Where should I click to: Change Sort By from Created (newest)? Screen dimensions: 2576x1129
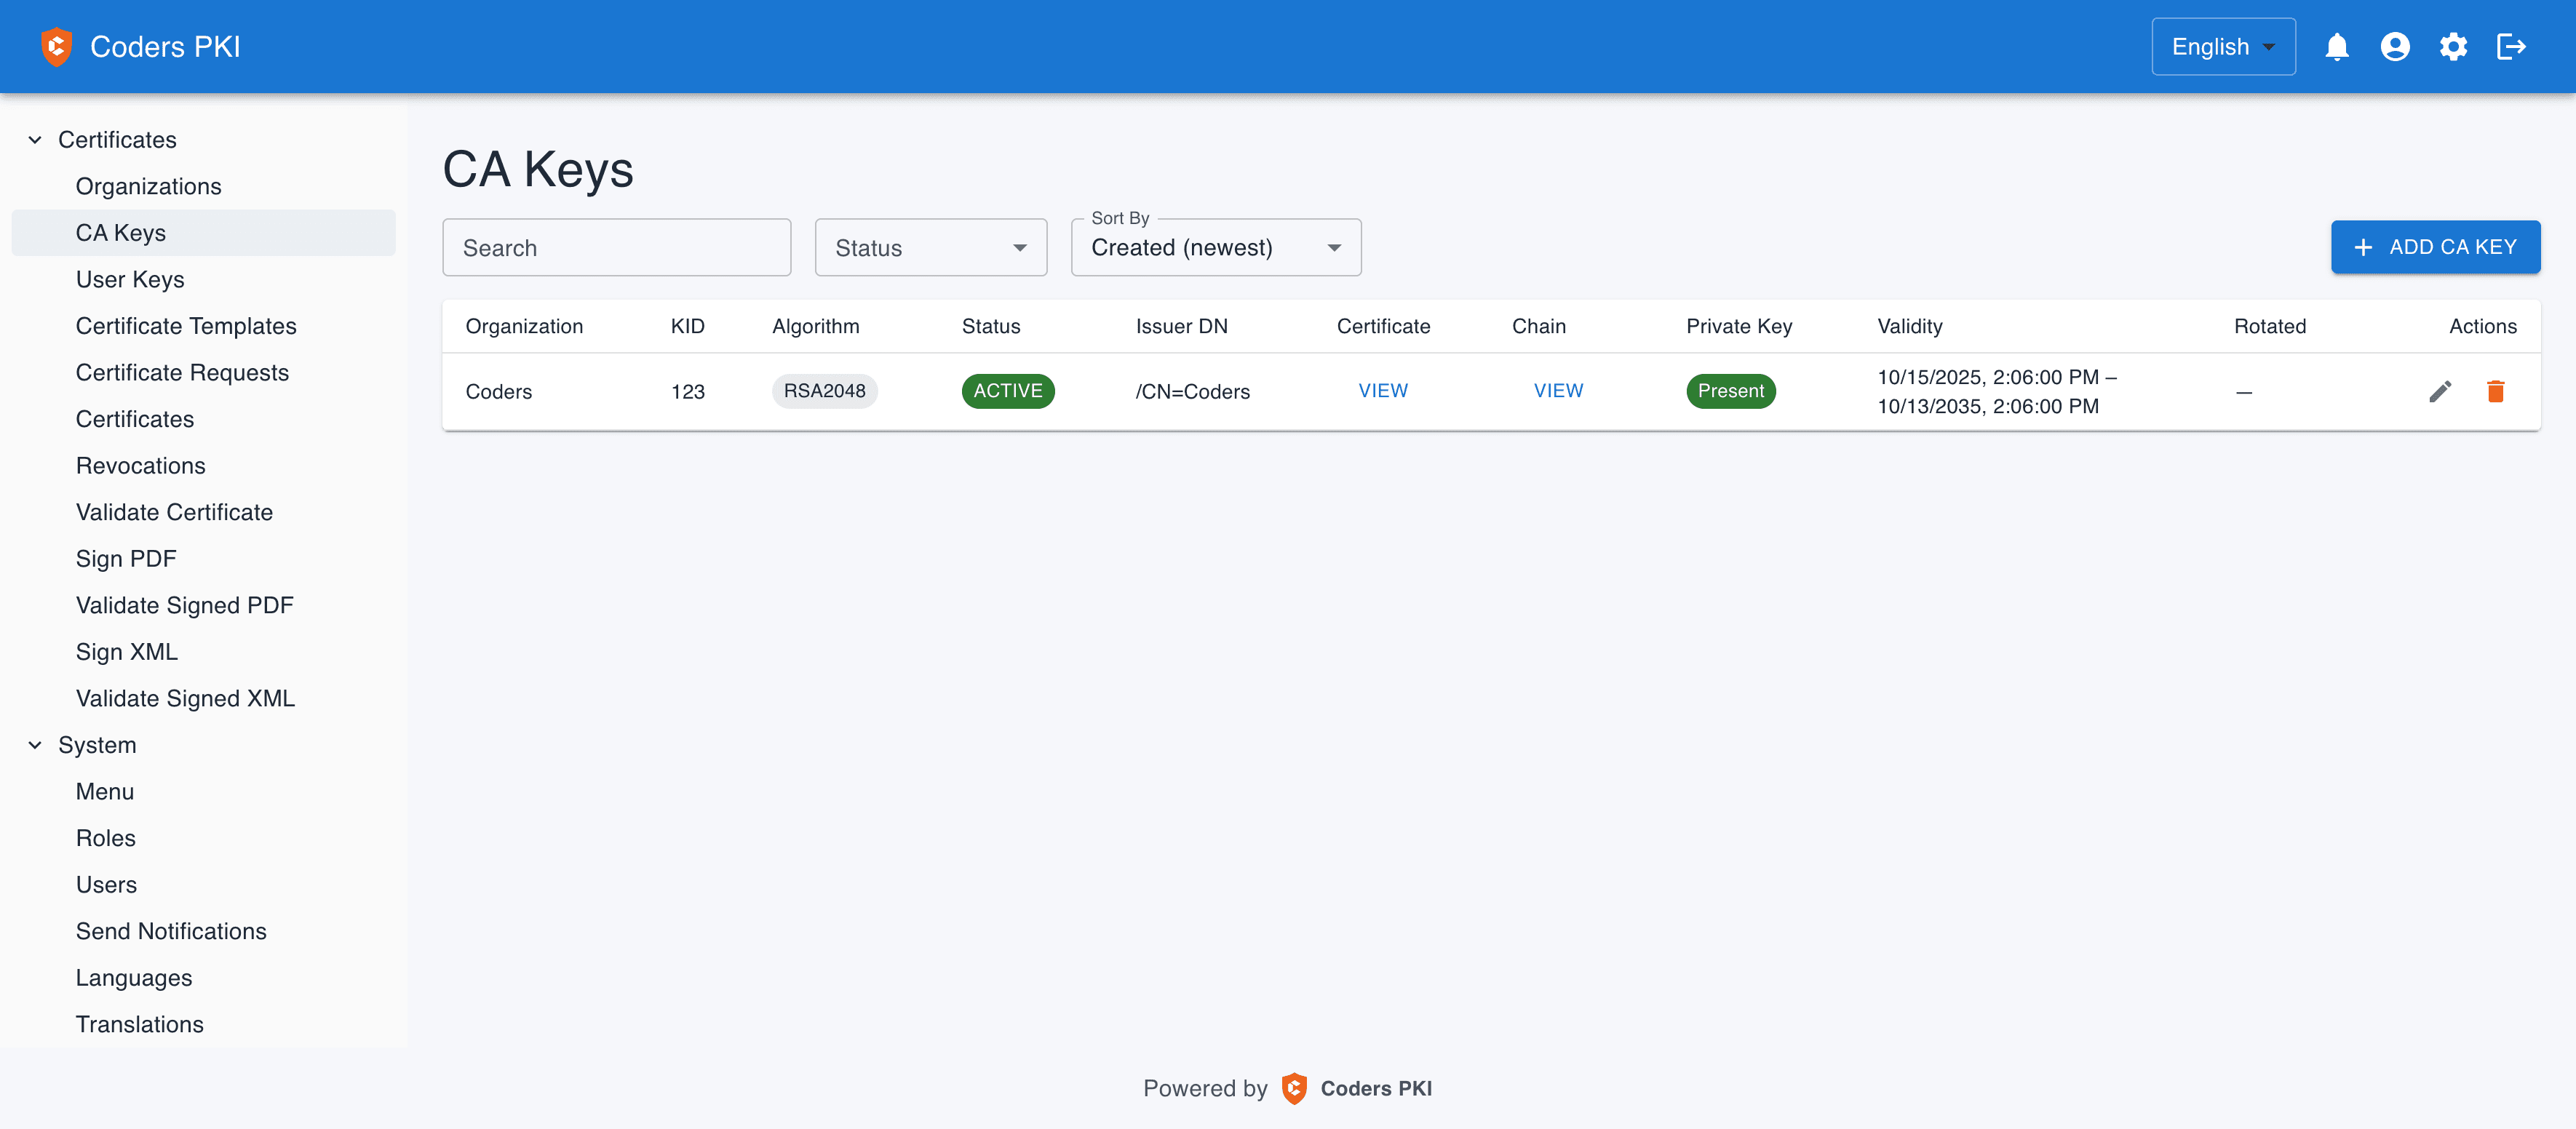pos(1215,247)
